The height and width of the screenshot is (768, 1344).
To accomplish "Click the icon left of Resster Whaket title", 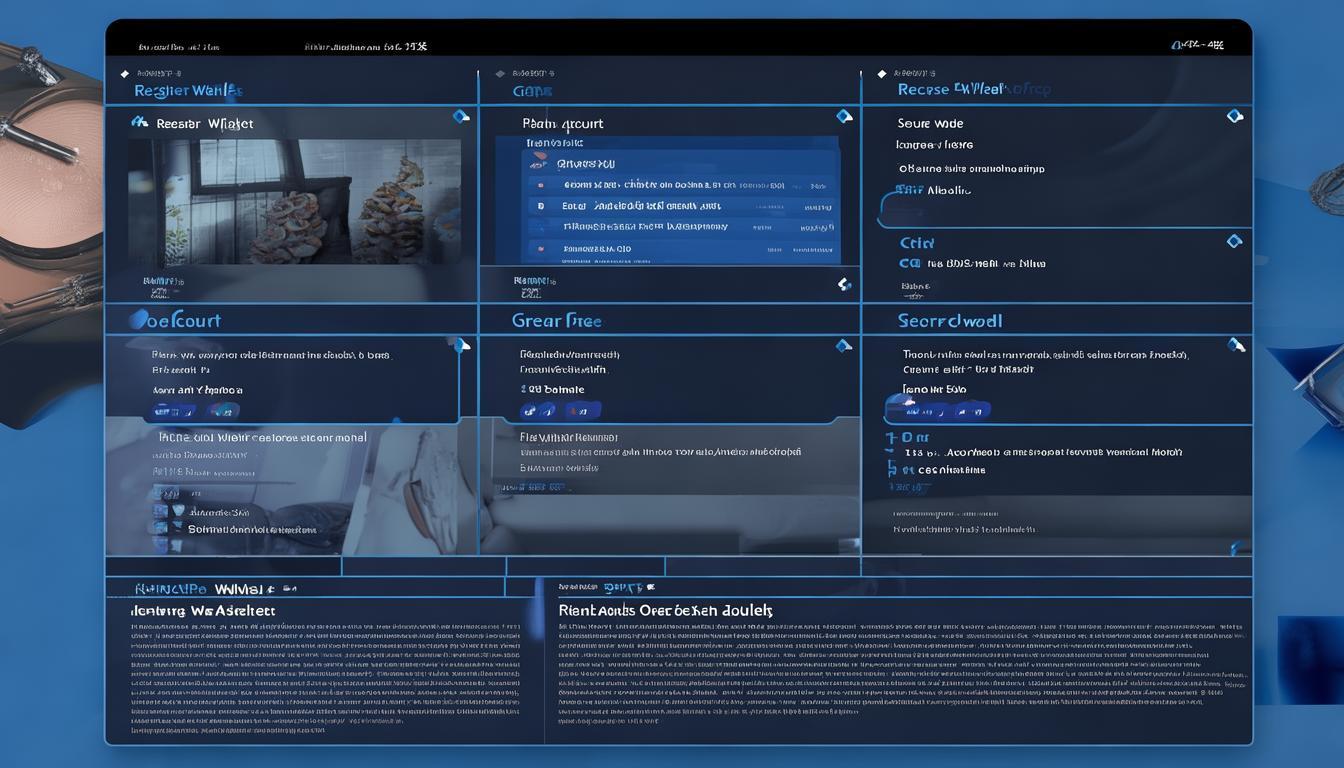I will [139, 122].
